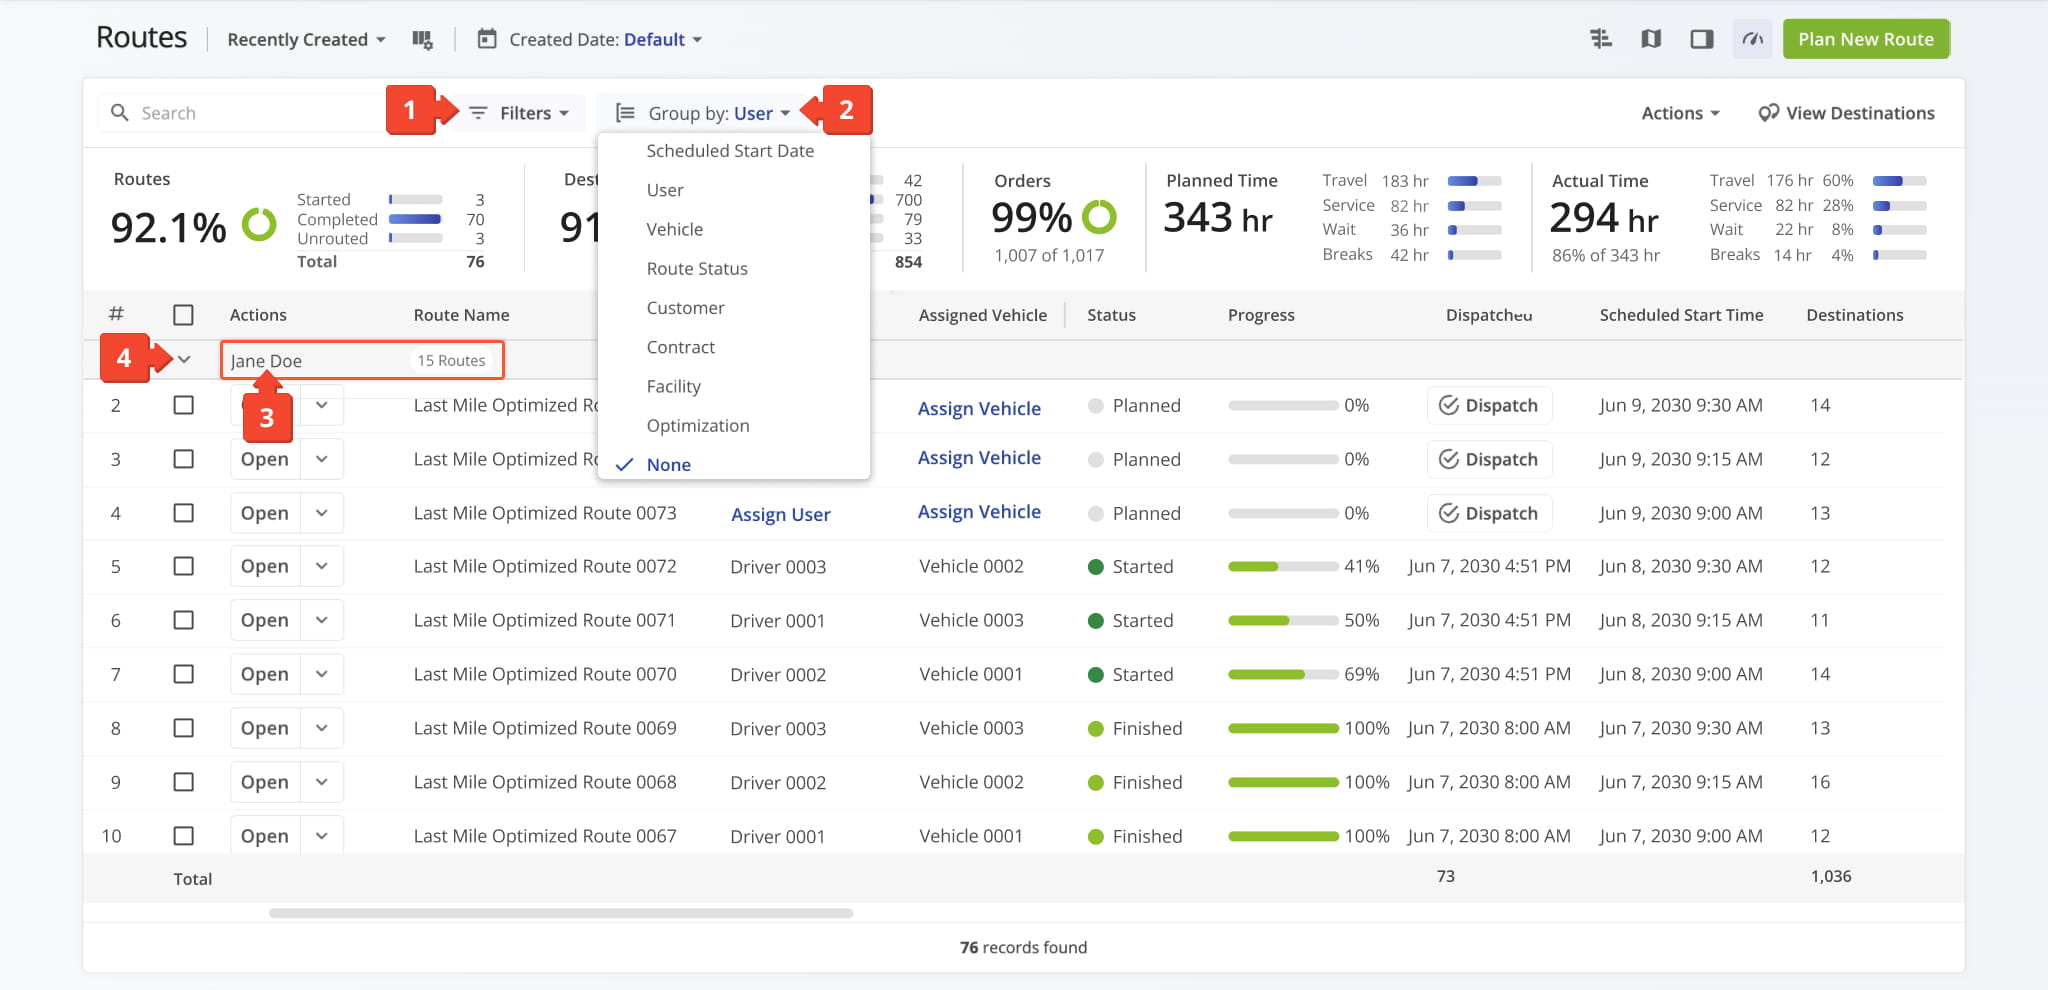2048x990 pixels.
Task: Click the Plan New Route button
Action: [1866, 39]
